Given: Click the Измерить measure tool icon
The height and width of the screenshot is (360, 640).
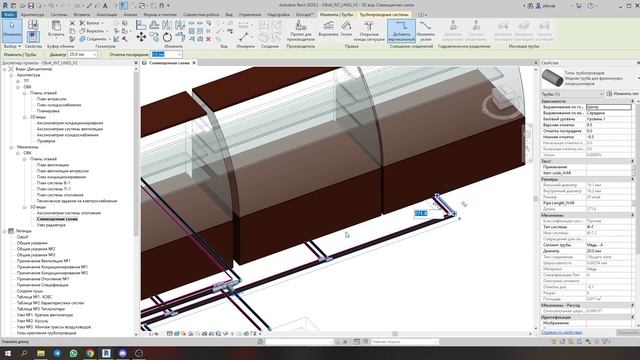Looking at the screenshot, I should click(244, 37).
